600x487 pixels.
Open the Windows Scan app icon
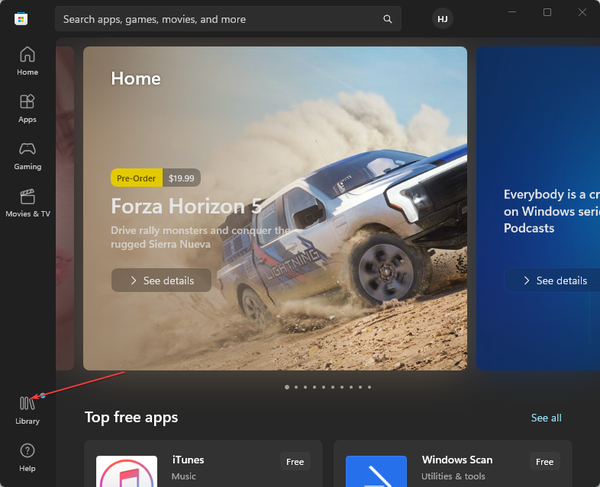[376, 471]
